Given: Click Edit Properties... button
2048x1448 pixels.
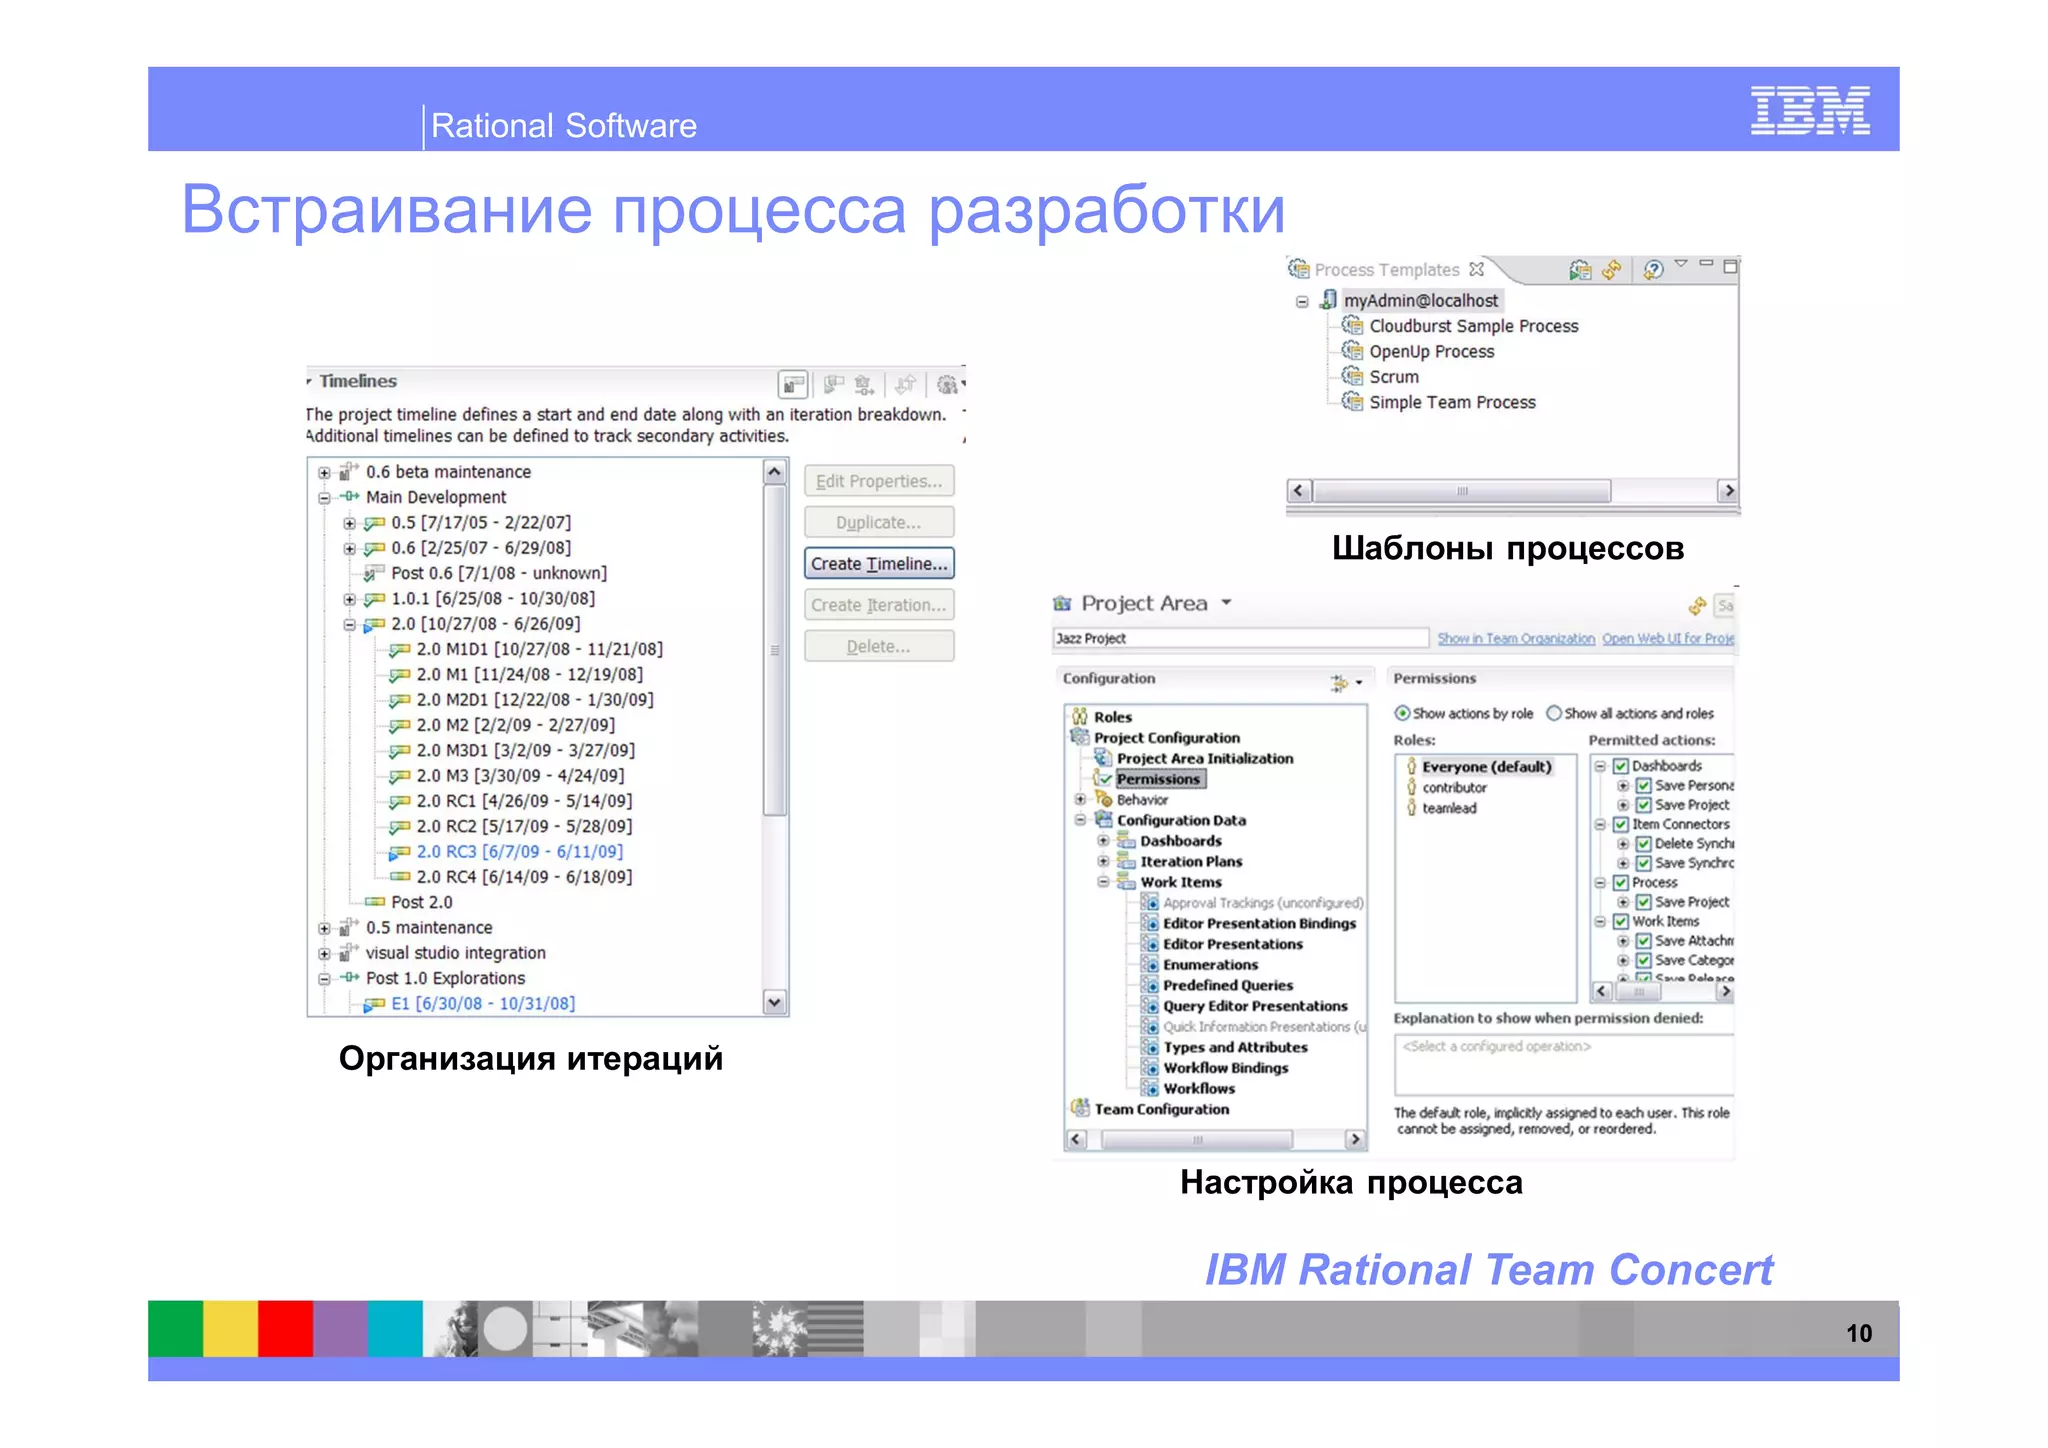Looking at the screenshot, I should tap(879, 481).
